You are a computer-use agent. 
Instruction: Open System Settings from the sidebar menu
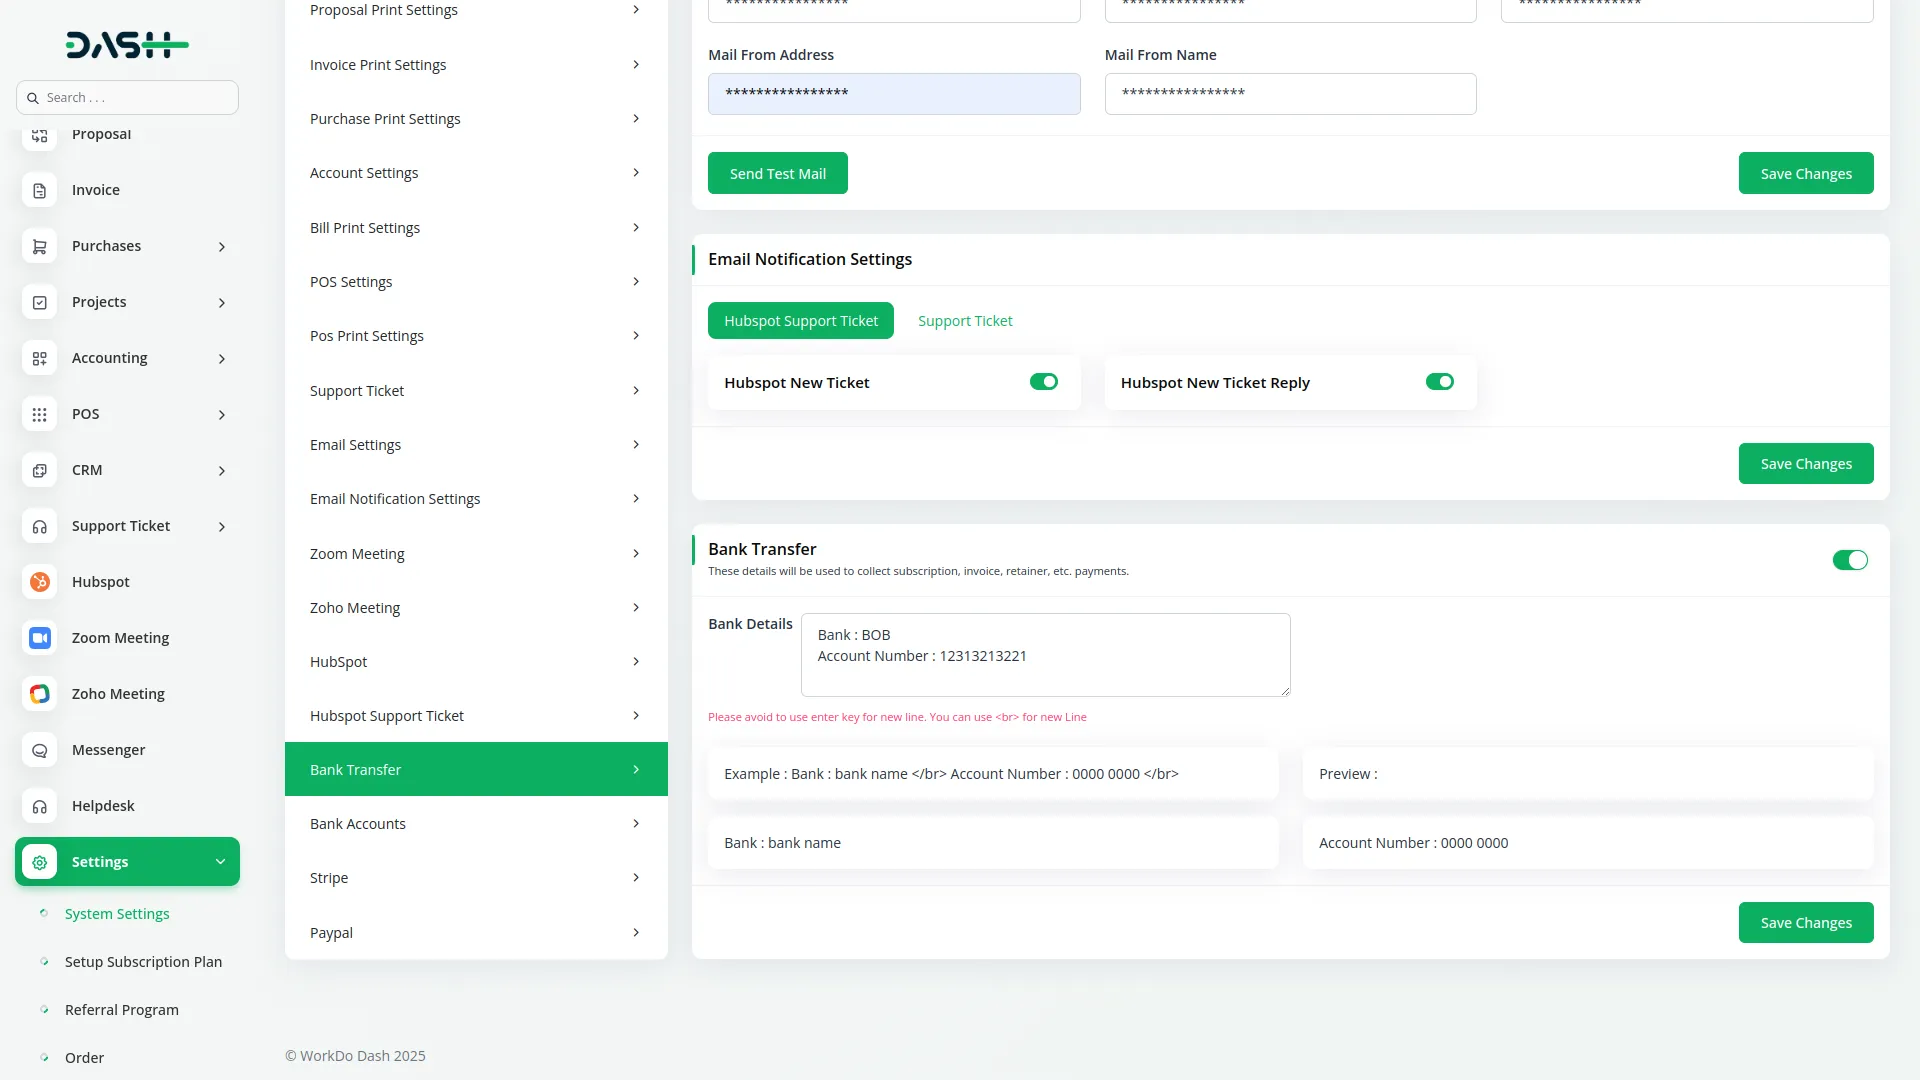116,913
